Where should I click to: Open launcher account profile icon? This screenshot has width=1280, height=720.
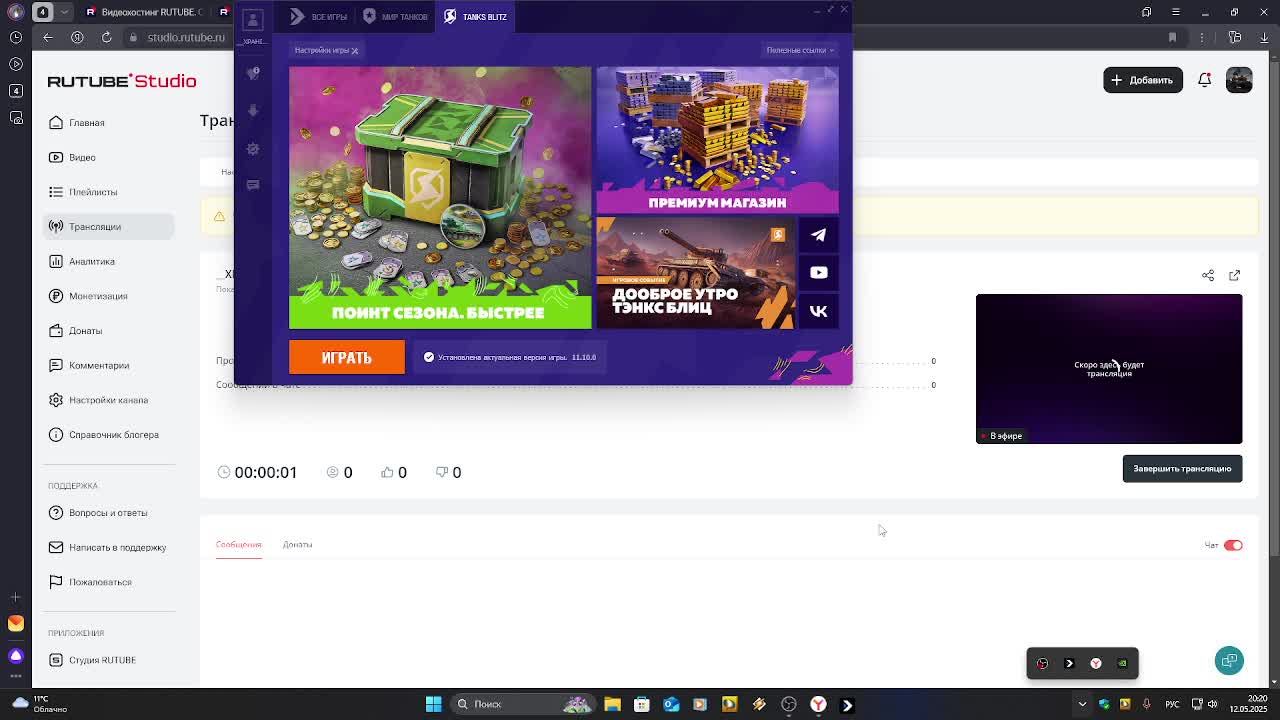253,20
